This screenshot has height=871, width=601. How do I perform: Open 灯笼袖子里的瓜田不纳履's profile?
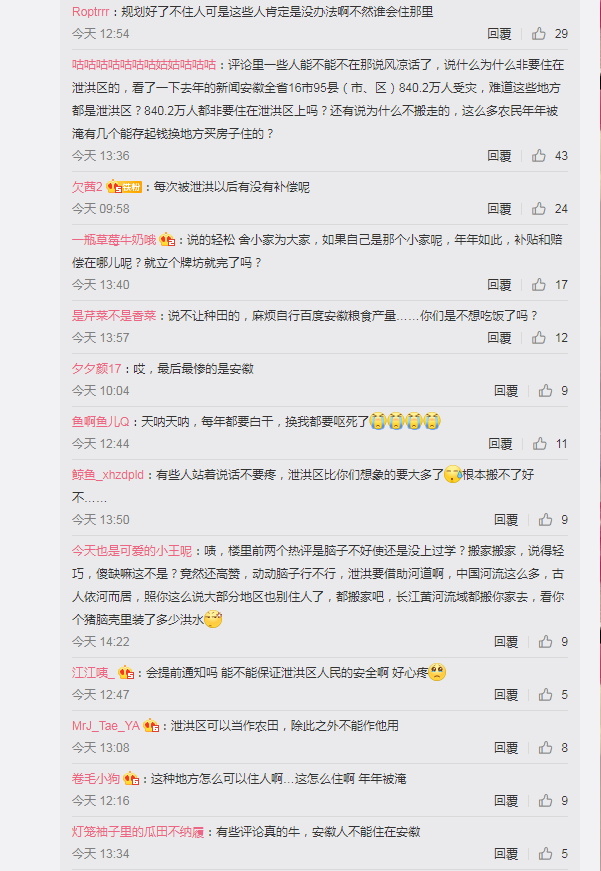(x=138, y=832)
